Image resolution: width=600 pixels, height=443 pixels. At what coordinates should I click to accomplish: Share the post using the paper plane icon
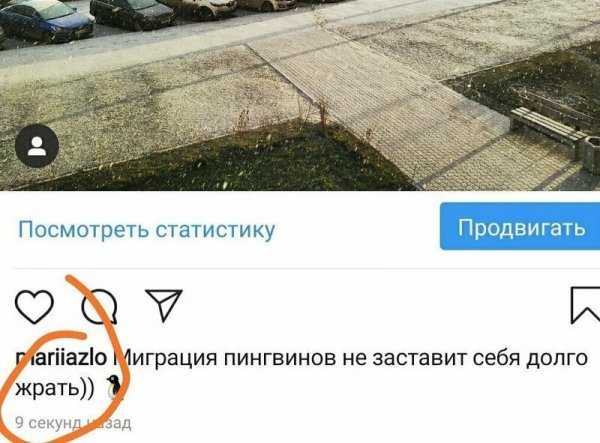(164, 305)
